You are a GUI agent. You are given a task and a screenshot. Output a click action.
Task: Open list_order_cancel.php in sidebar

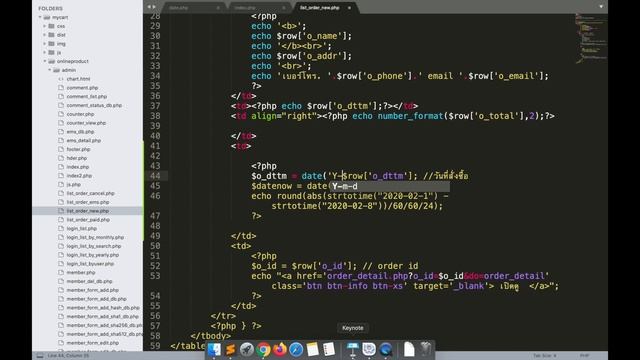91,193
